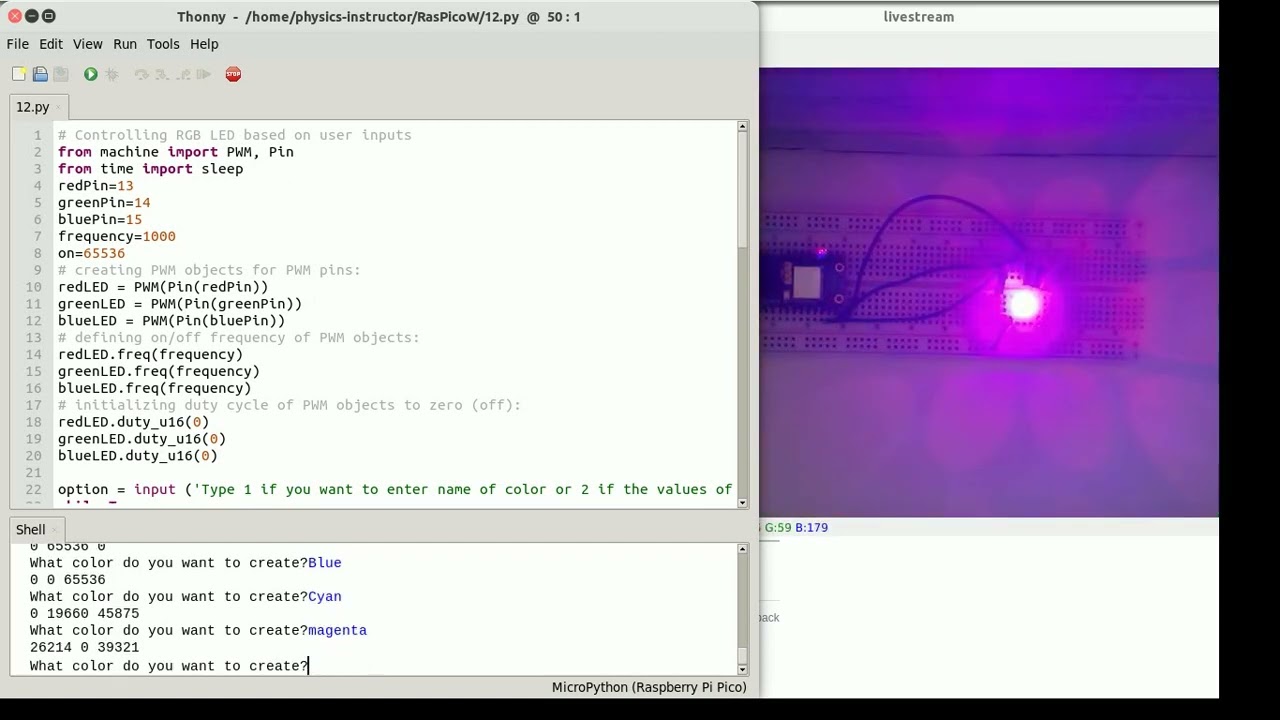
Task: Click the 'G:59 B:179' readout in livestream window
Action: click(x=795, y=527)
